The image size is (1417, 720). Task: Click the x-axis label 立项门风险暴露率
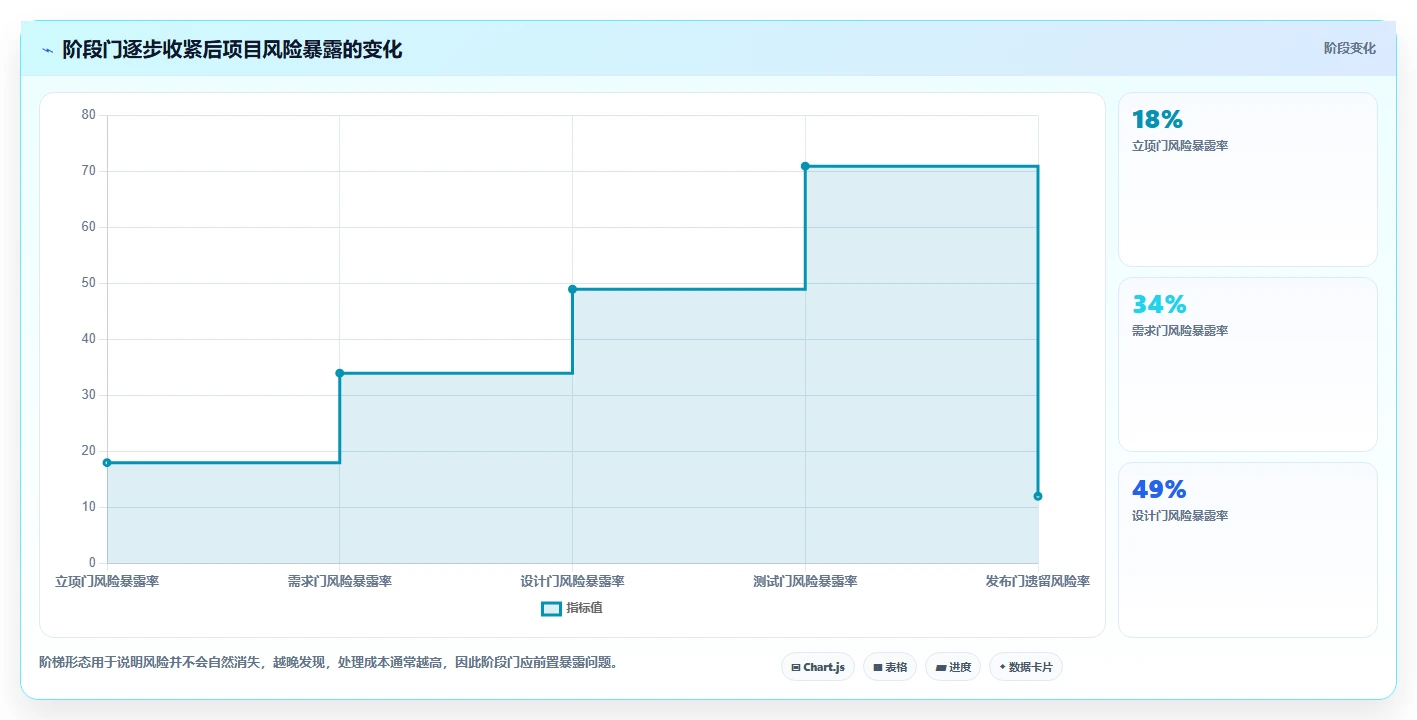[x=107, y=581]
